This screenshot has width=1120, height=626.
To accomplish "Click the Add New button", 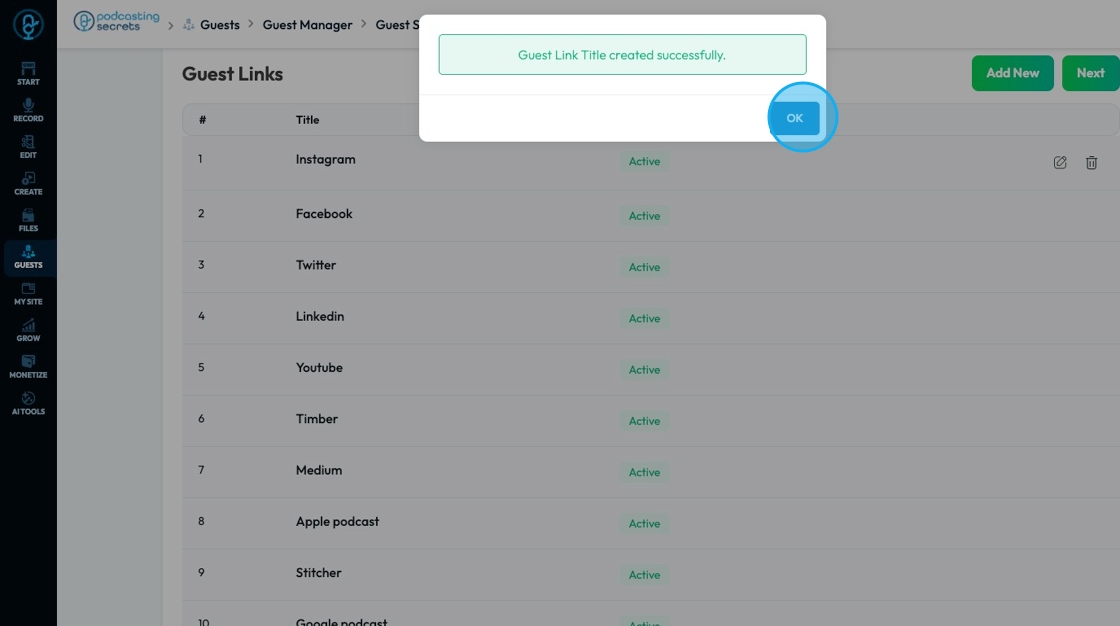I will [x=1012, y=73].
